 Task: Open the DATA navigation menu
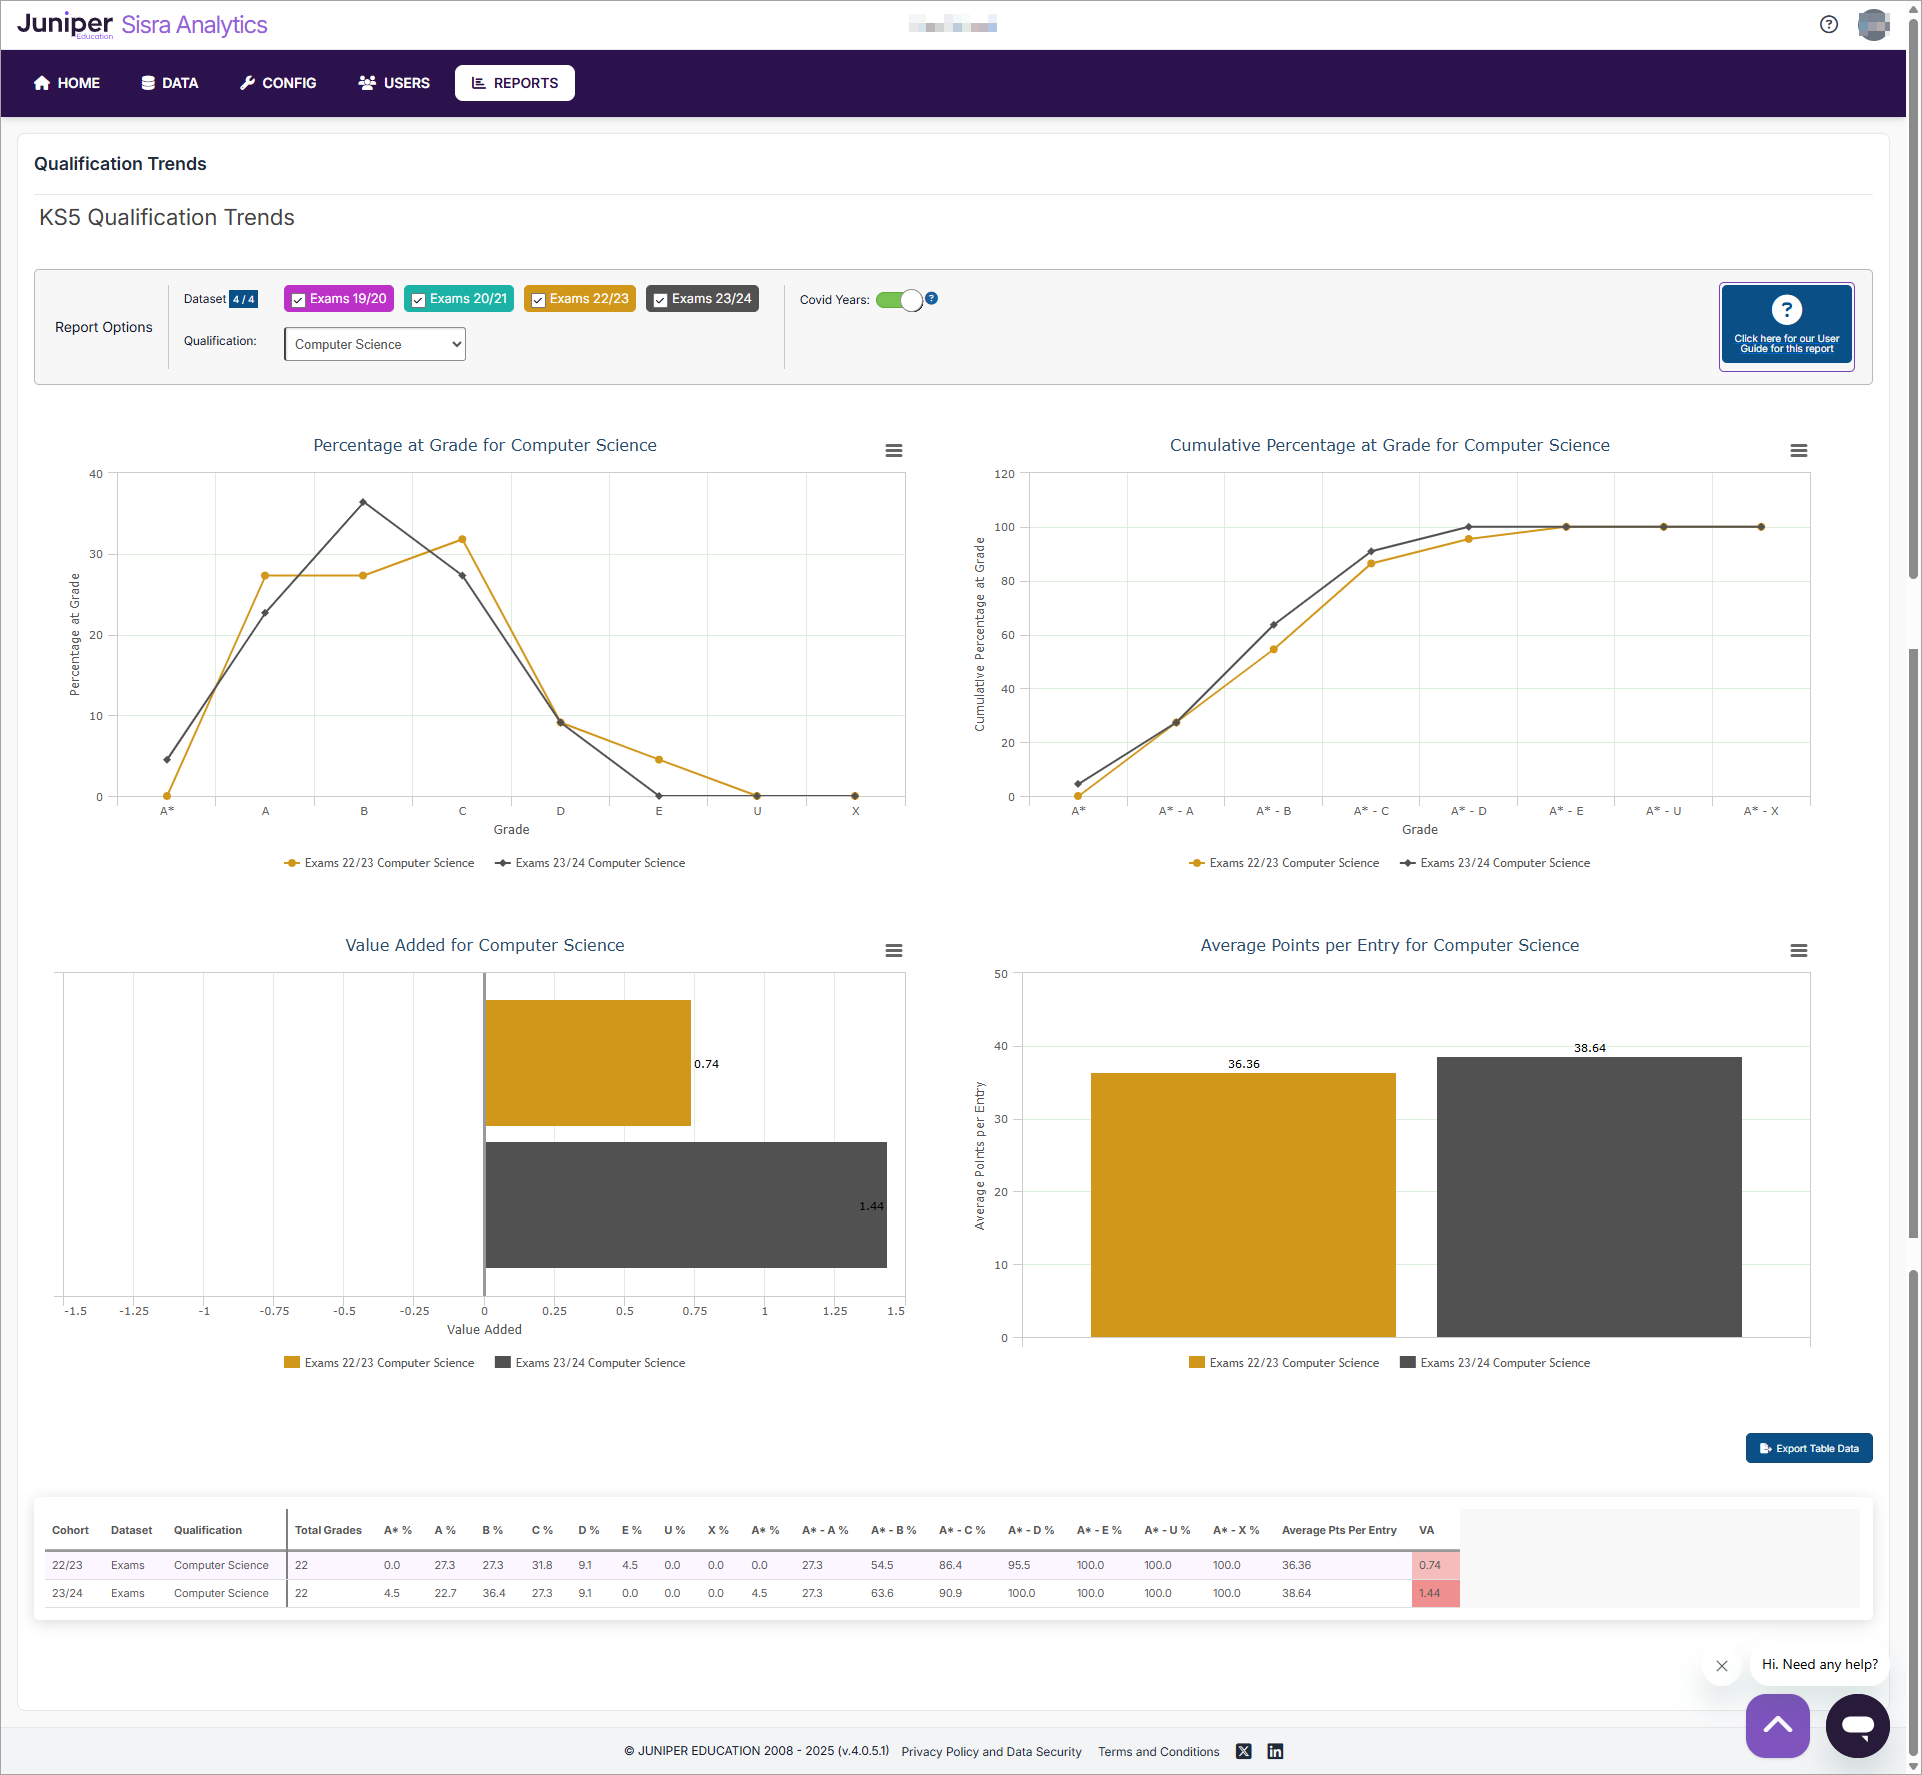169,83
